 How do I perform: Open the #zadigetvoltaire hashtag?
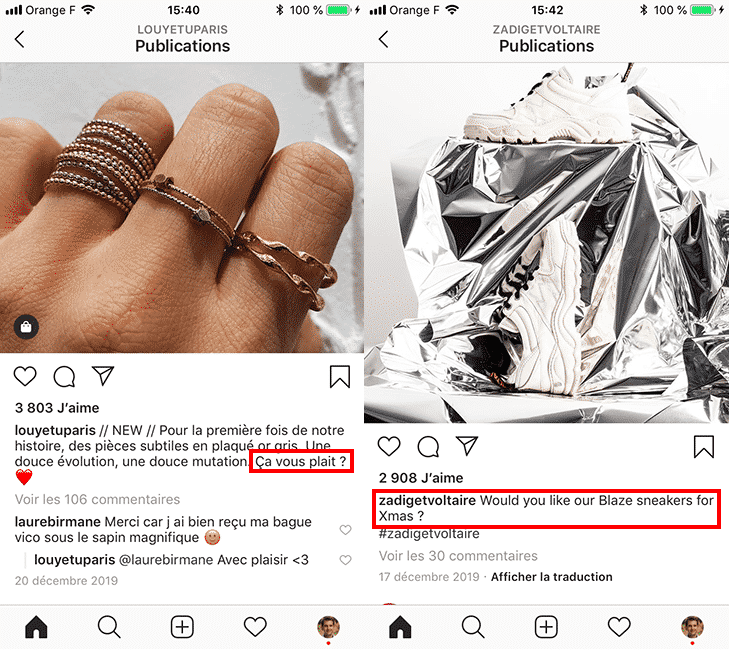[429, 533]
